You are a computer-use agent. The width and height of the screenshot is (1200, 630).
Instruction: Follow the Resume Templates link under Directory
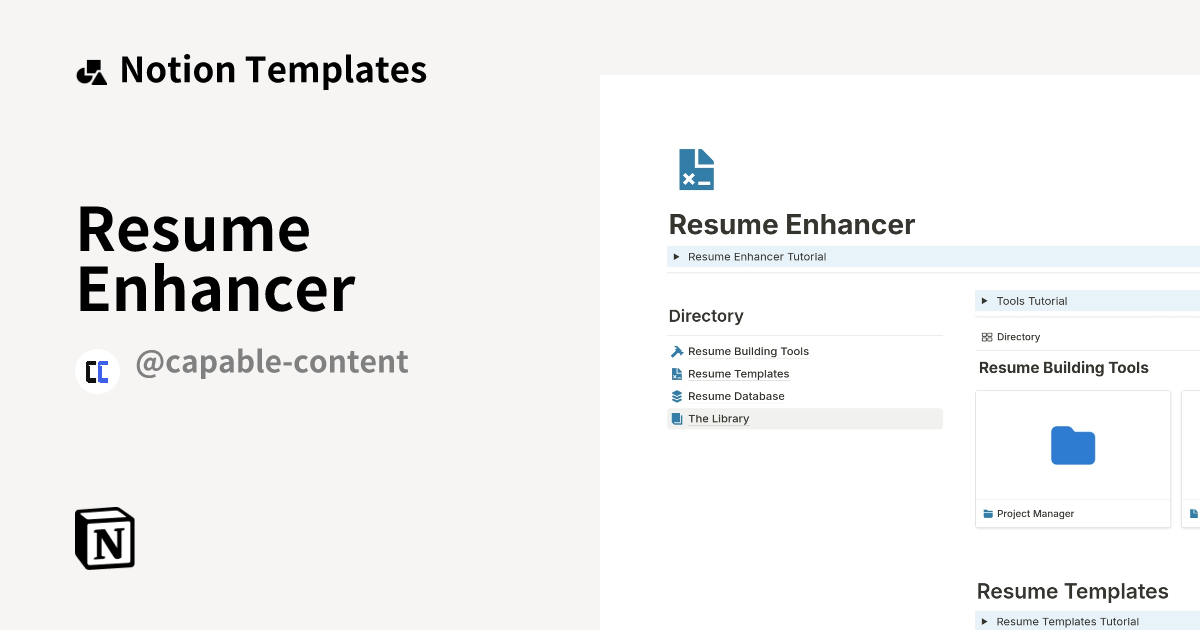[x=738, y=373]
